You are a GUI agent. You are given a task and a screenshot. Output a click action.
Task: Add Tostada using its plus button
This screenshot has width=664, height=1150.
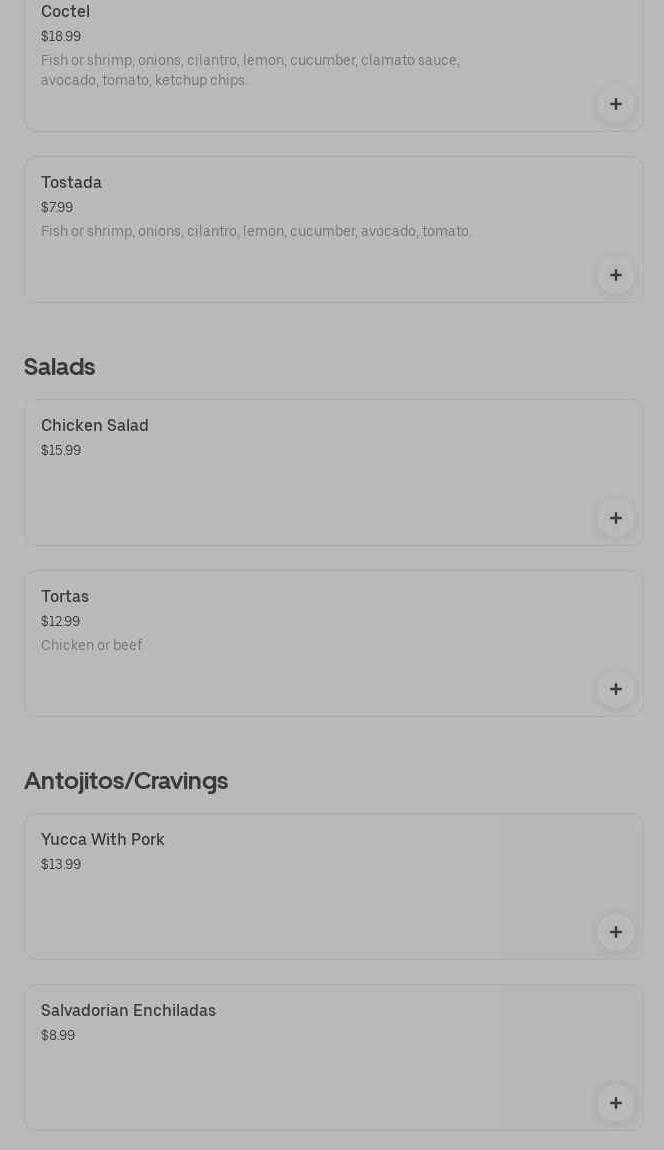pyautogui.click(x=616, y=275)
